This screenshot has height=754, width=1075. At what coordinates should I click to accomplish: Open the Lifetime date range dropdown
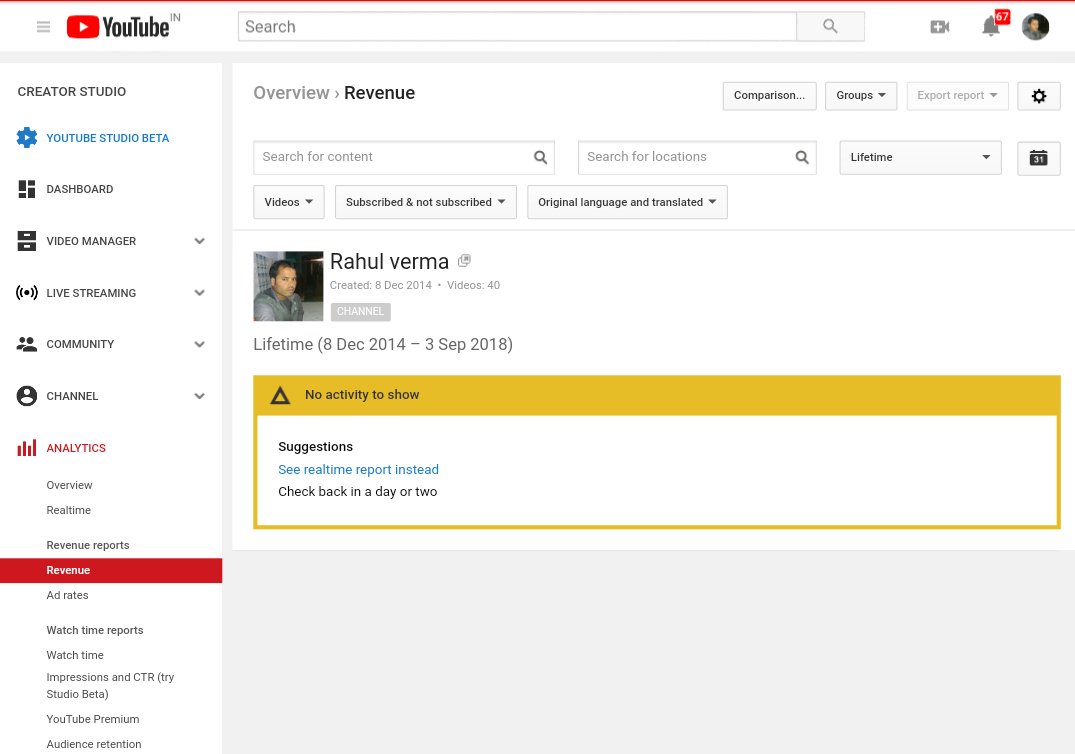[x=920, y=158]
